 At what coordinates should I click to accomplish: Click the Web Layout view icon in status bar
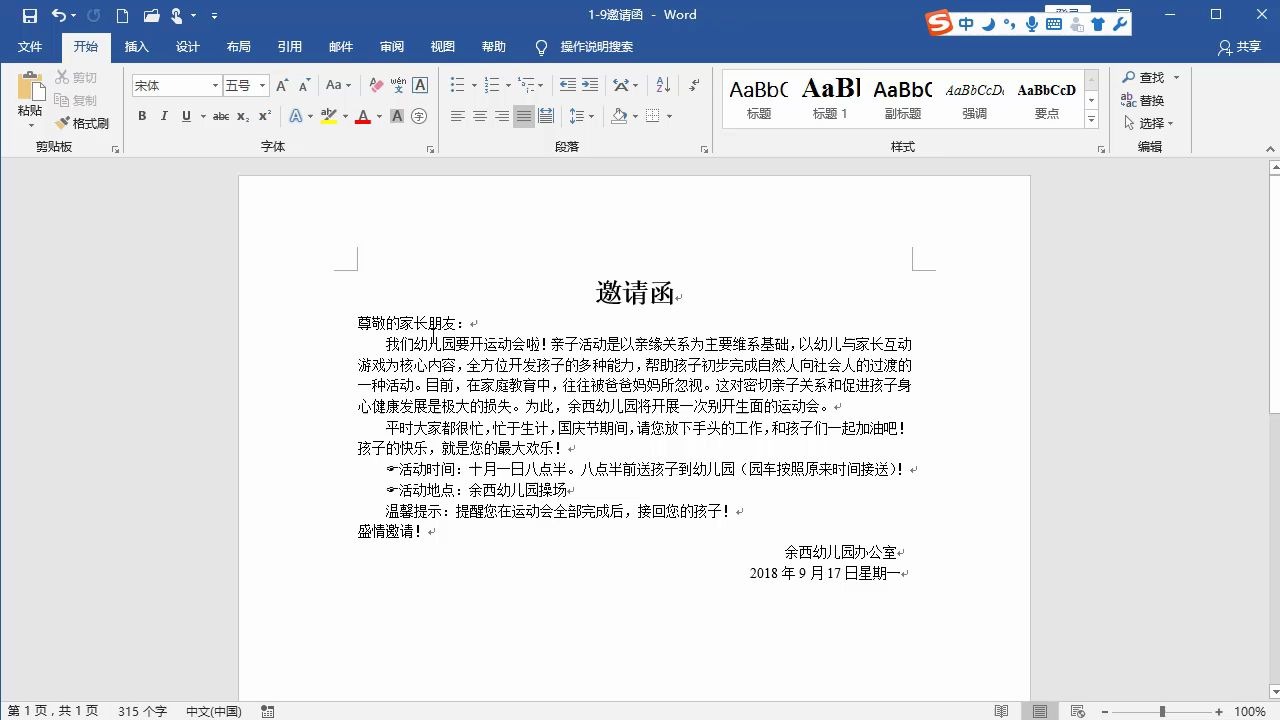[1077, 712]
